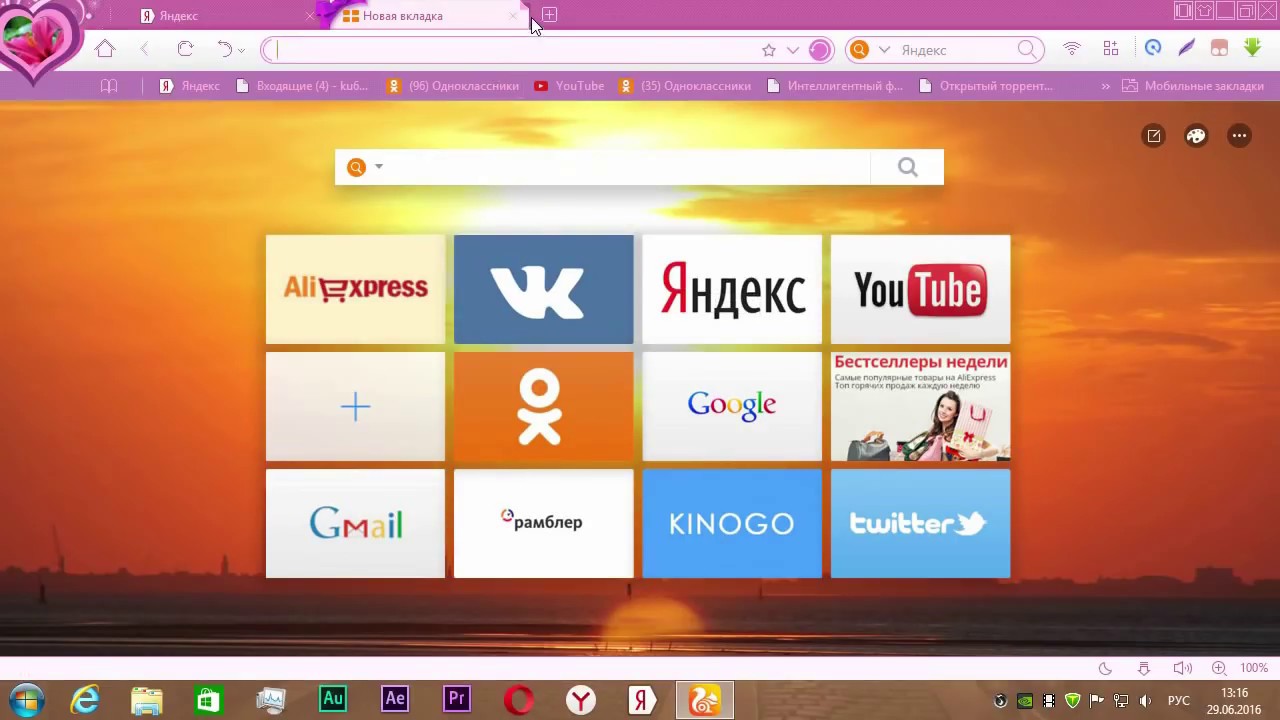Screen dimensions: 1280x720
Task: Click the purple Go button in address bar
Action: [x=820, y=50]
